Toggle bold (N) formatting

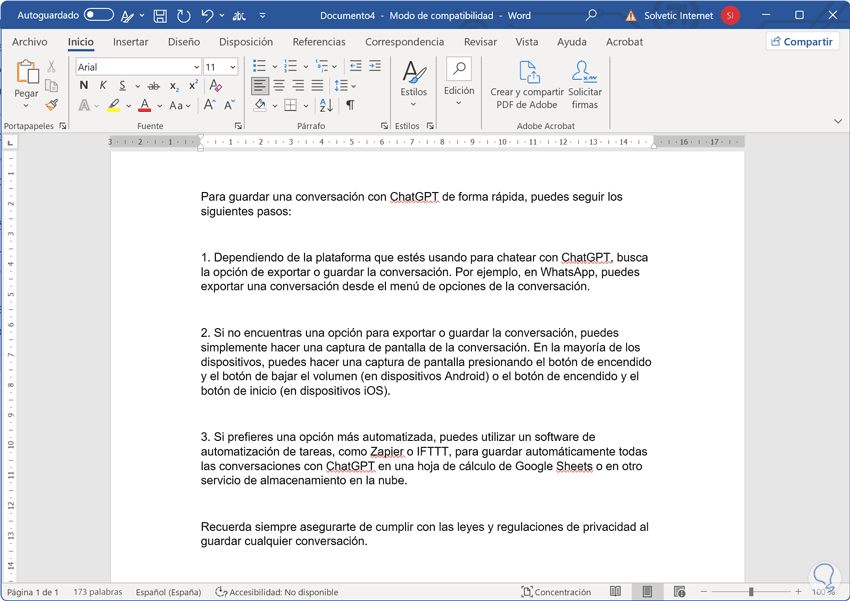point(83,86)
